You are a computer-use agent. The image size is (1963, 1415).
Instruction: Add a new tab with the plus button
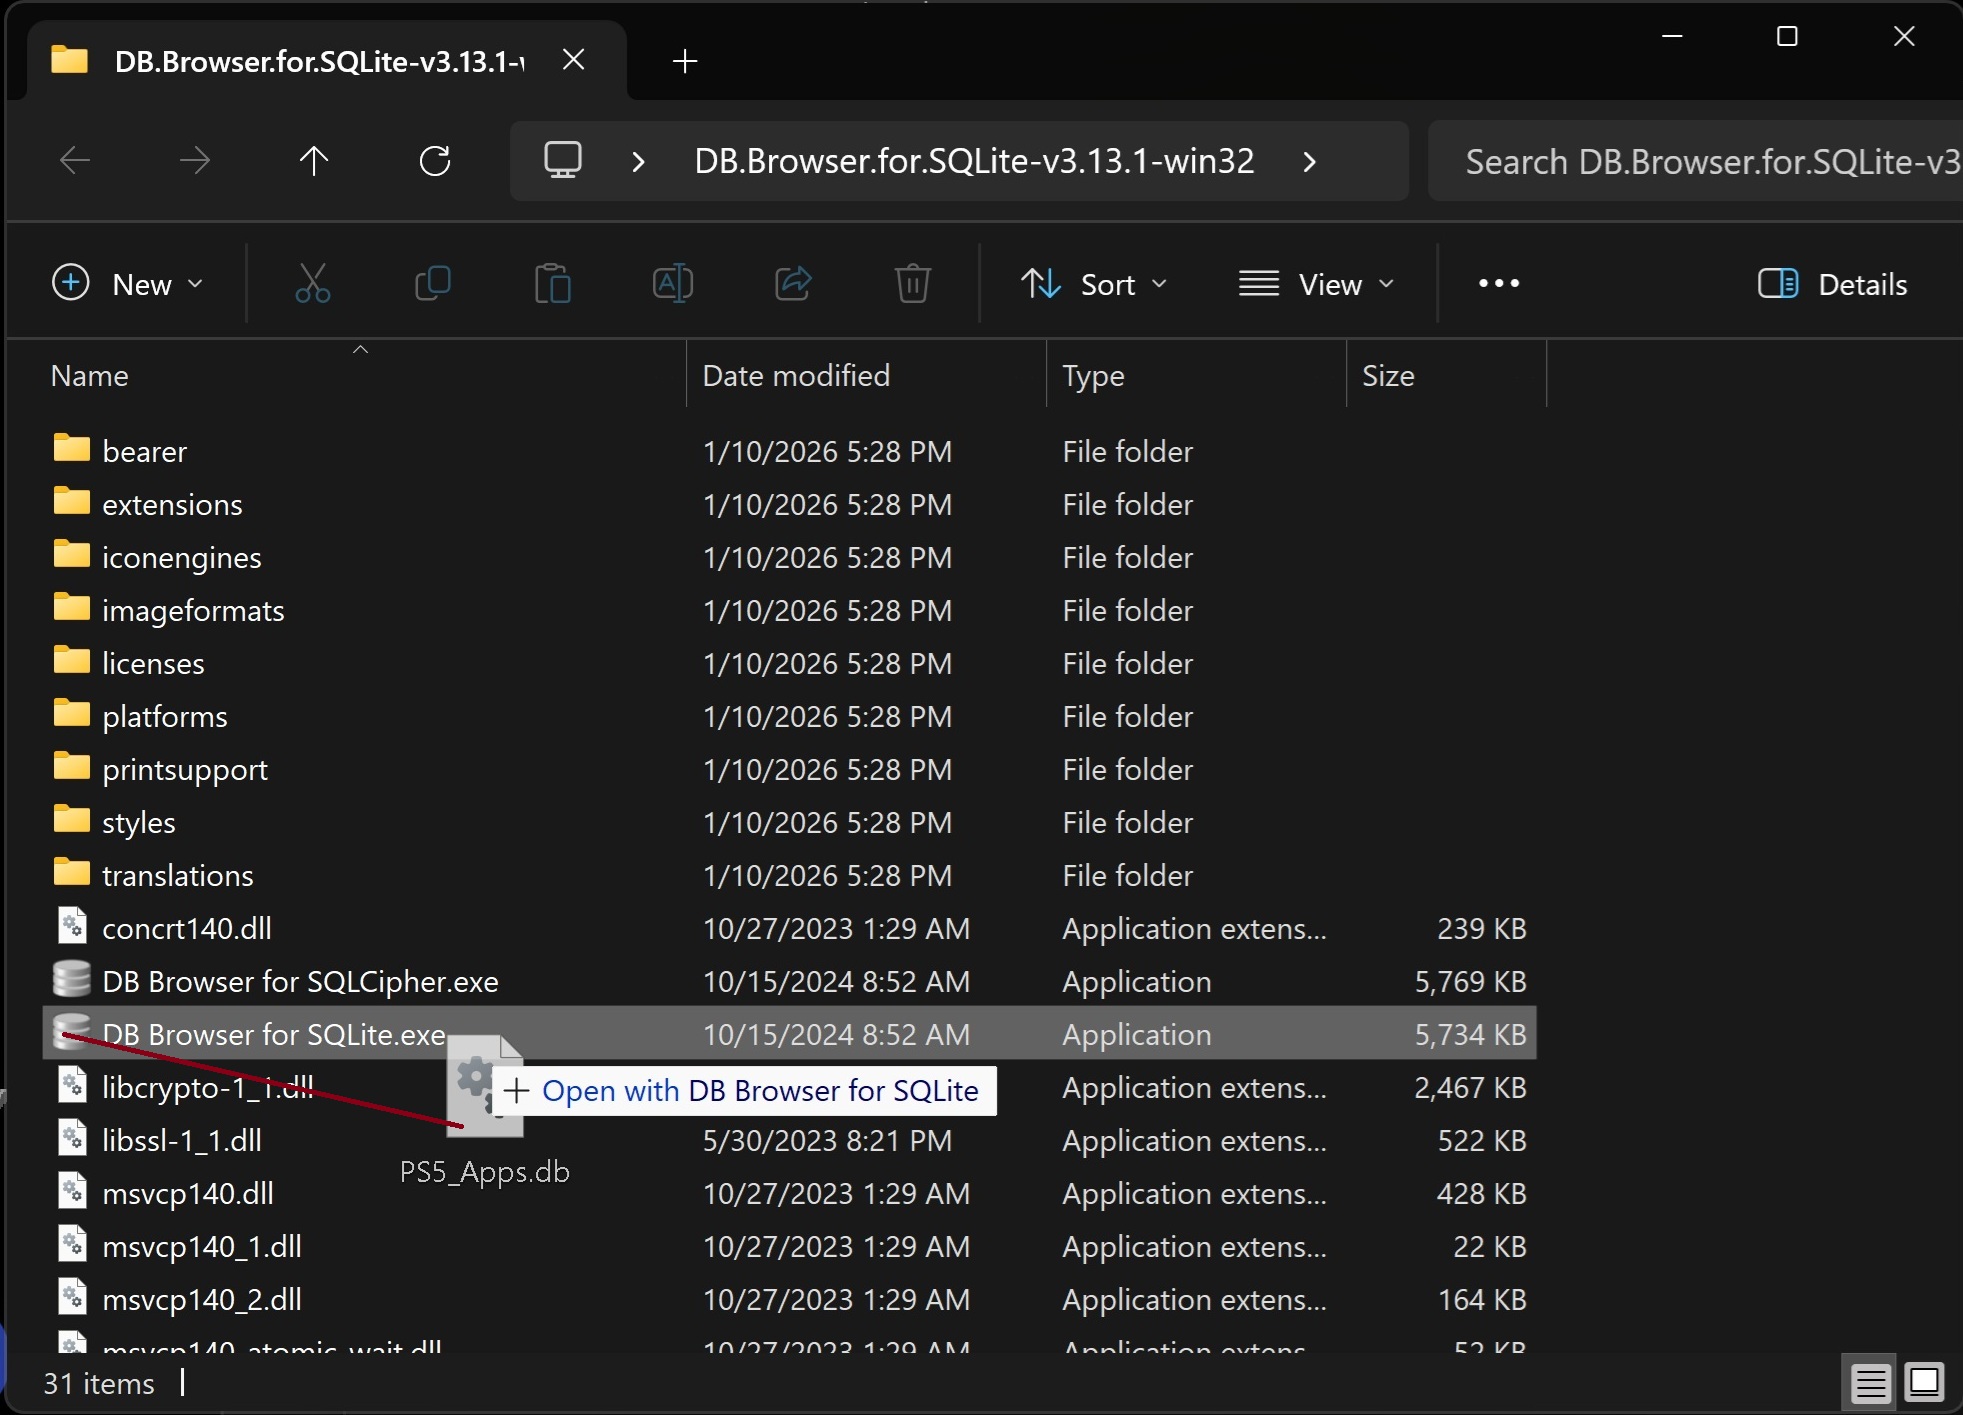click(x=685, y=61)
